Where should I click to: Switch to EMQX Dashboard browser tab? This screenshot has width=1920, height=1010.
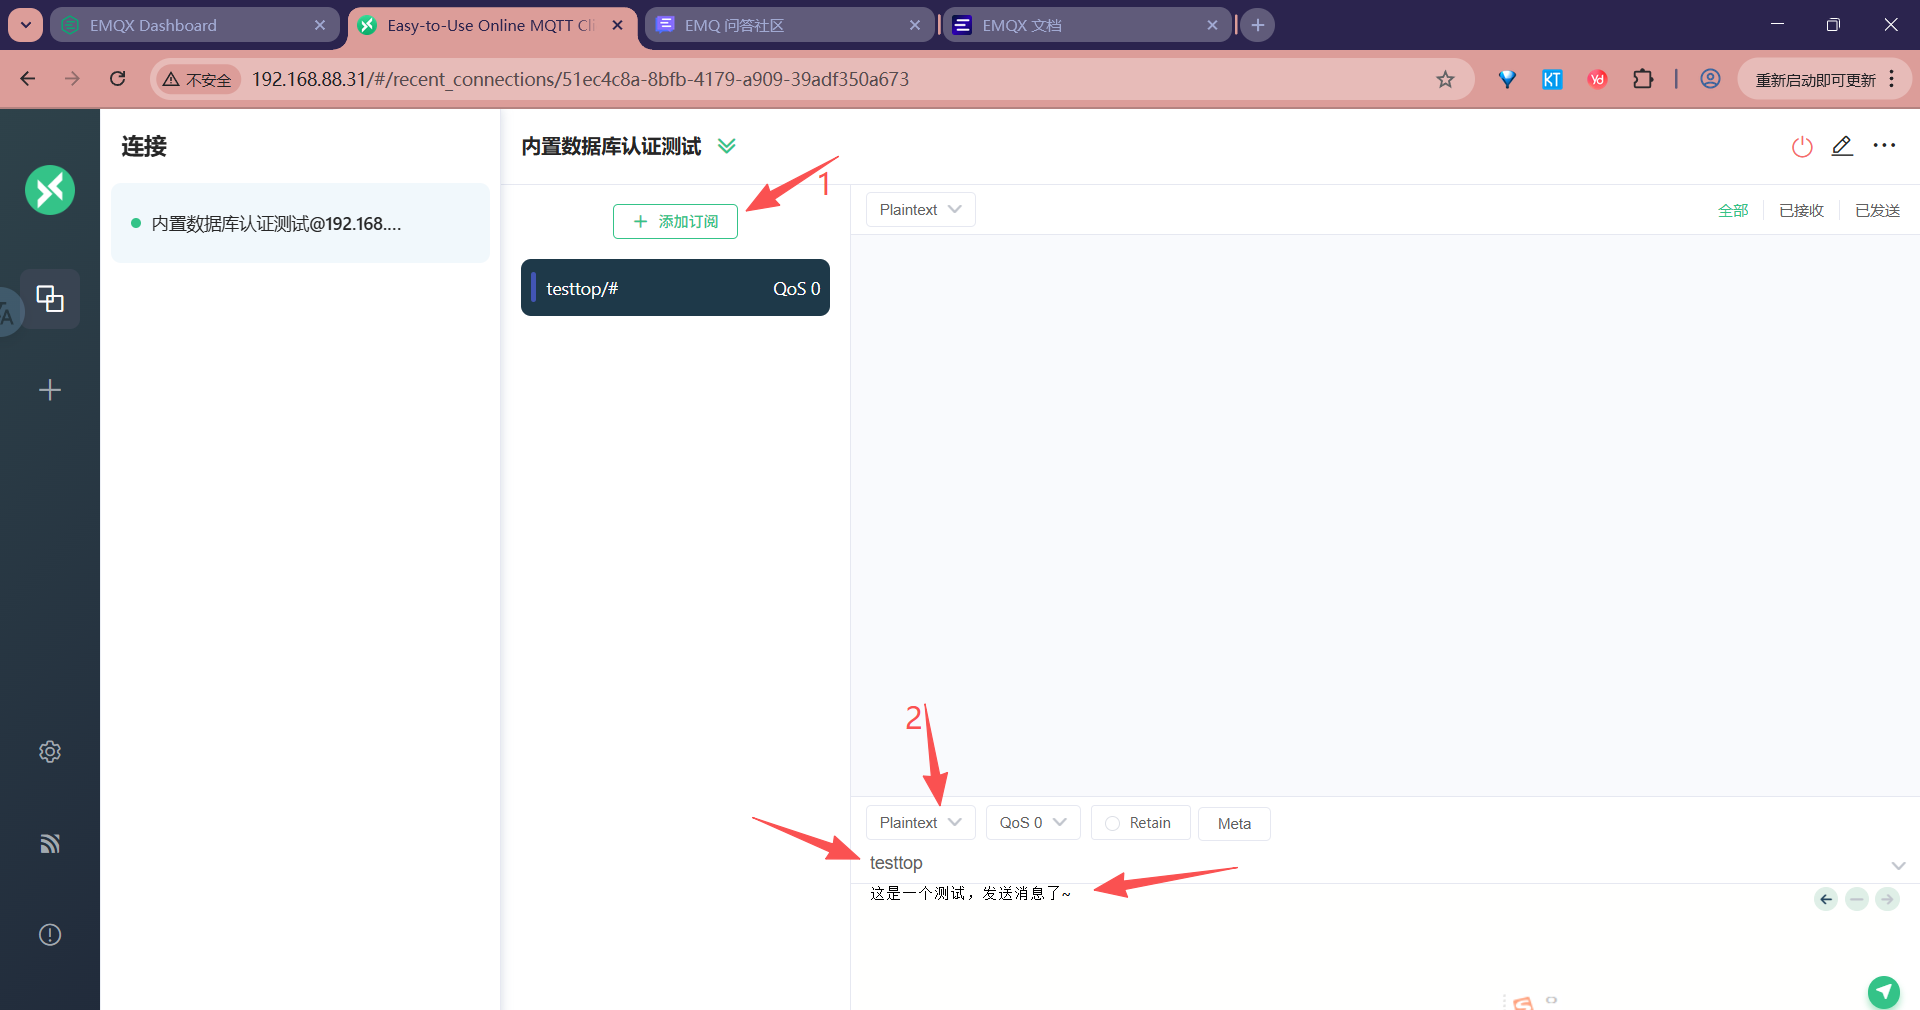pos(194,25)
